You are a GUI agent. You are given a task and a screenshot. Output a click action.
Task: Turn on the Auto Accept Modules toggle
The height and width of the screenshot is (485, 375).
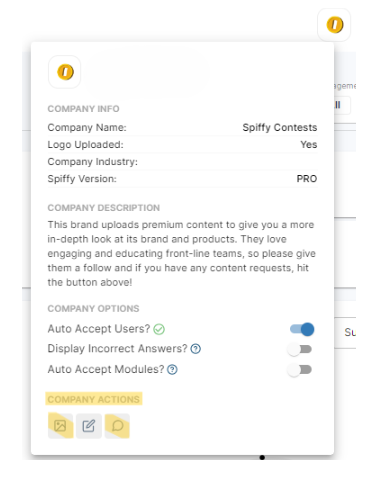(x=300, y=370)
